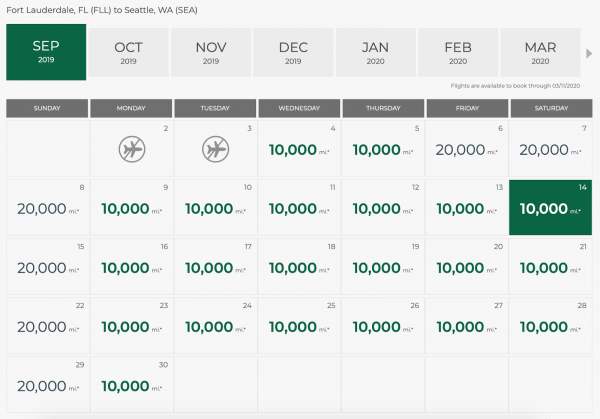Viewport: 600px width, 419px height.
Task: Select the highlighted September 14 fare
Action: 551,209
